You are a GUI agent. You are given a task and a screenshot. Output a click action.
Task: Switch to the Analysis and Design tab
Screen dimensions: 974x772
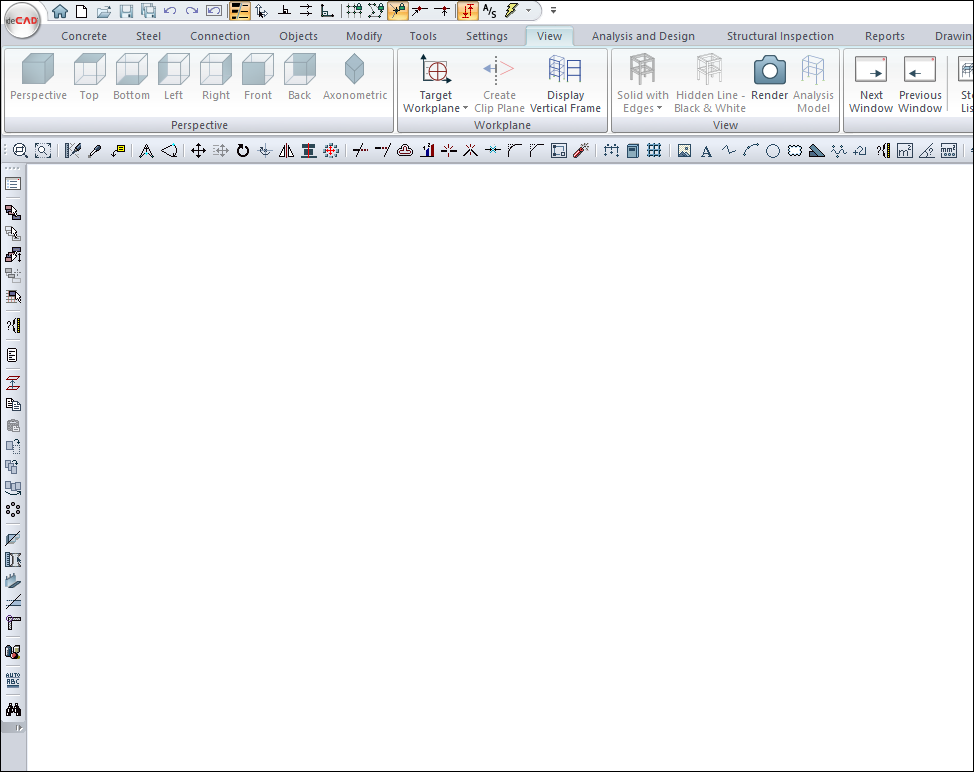pos(642,36)
